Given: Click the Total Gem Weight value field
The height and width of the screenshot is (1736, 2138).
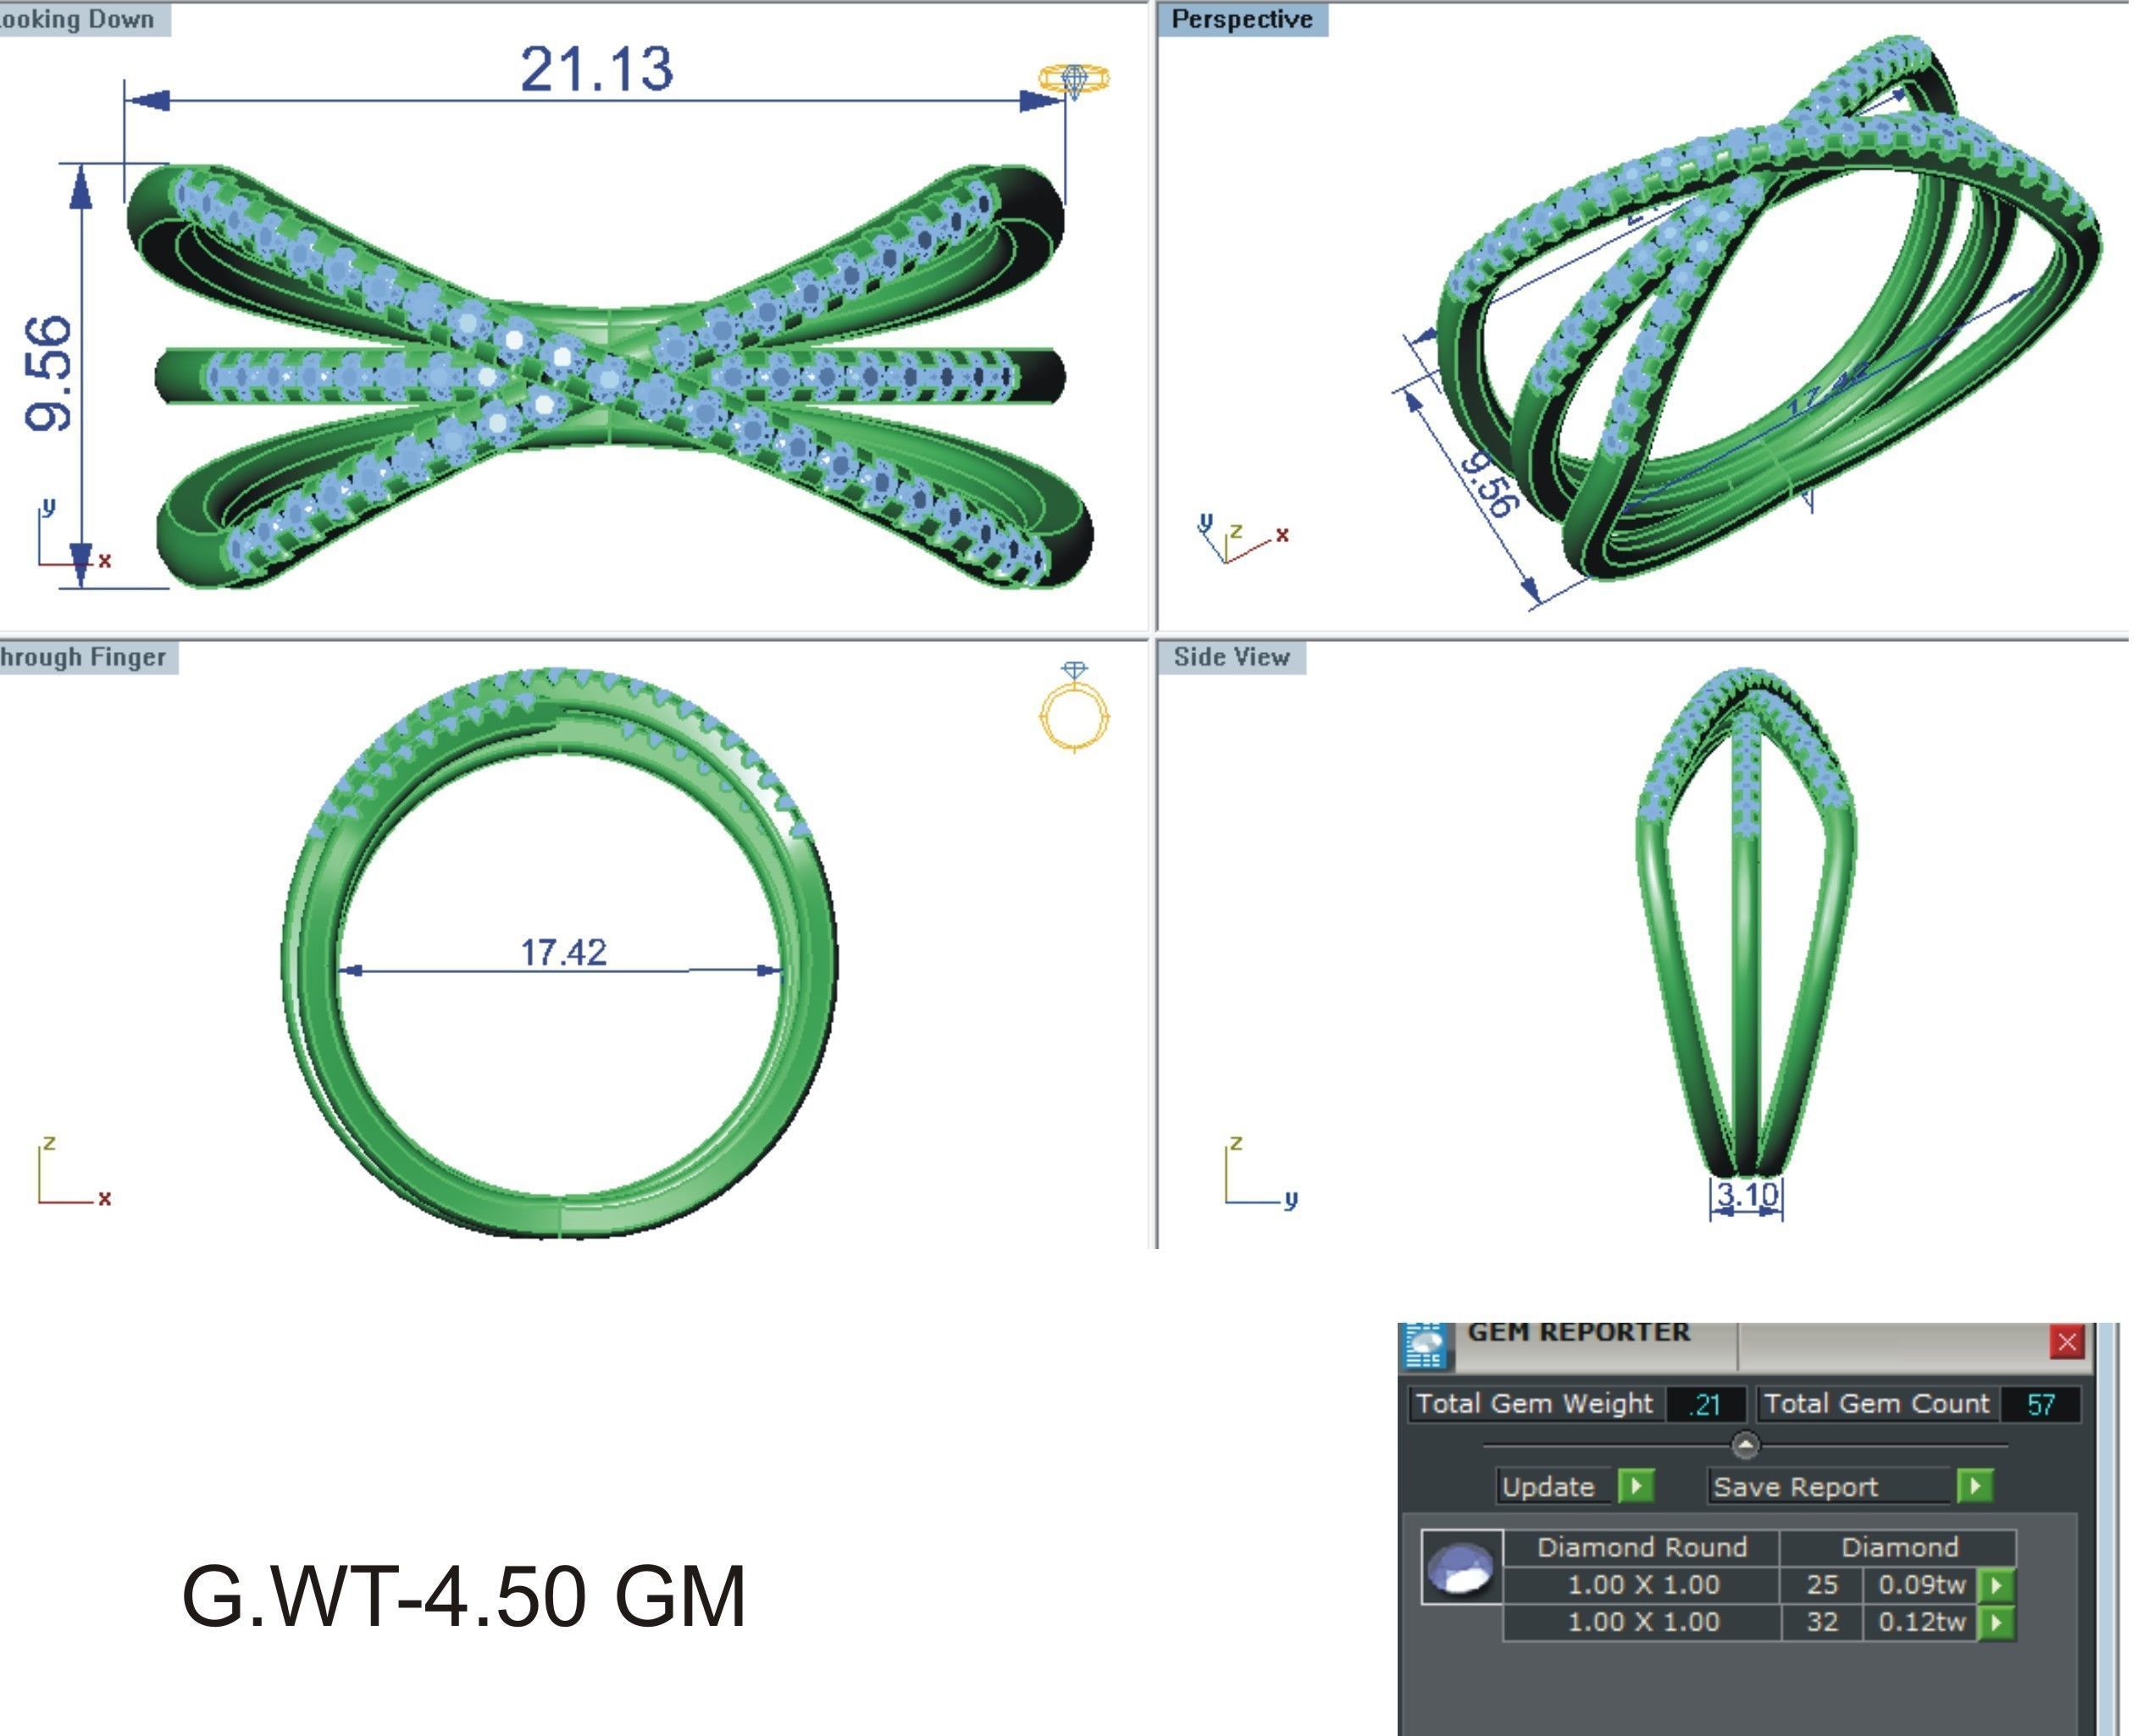Looking at the screenshot, I should click(1704, 1405).
